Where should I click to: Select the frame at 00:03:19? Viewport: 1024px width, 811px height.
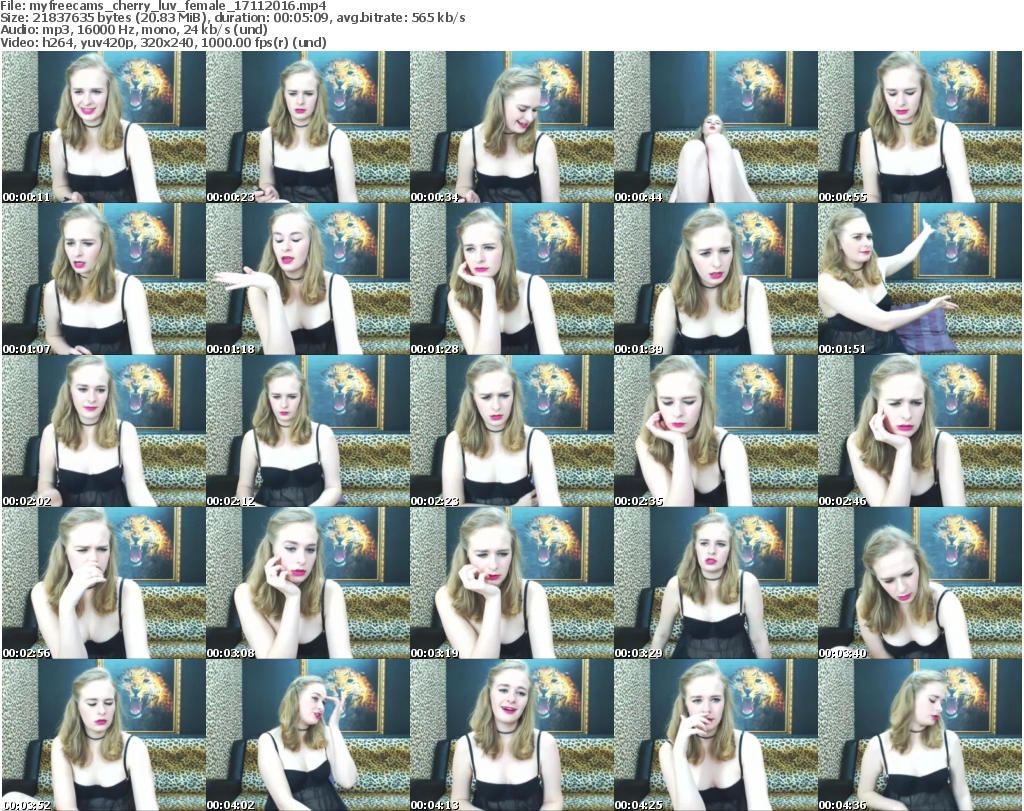(512, 583)
